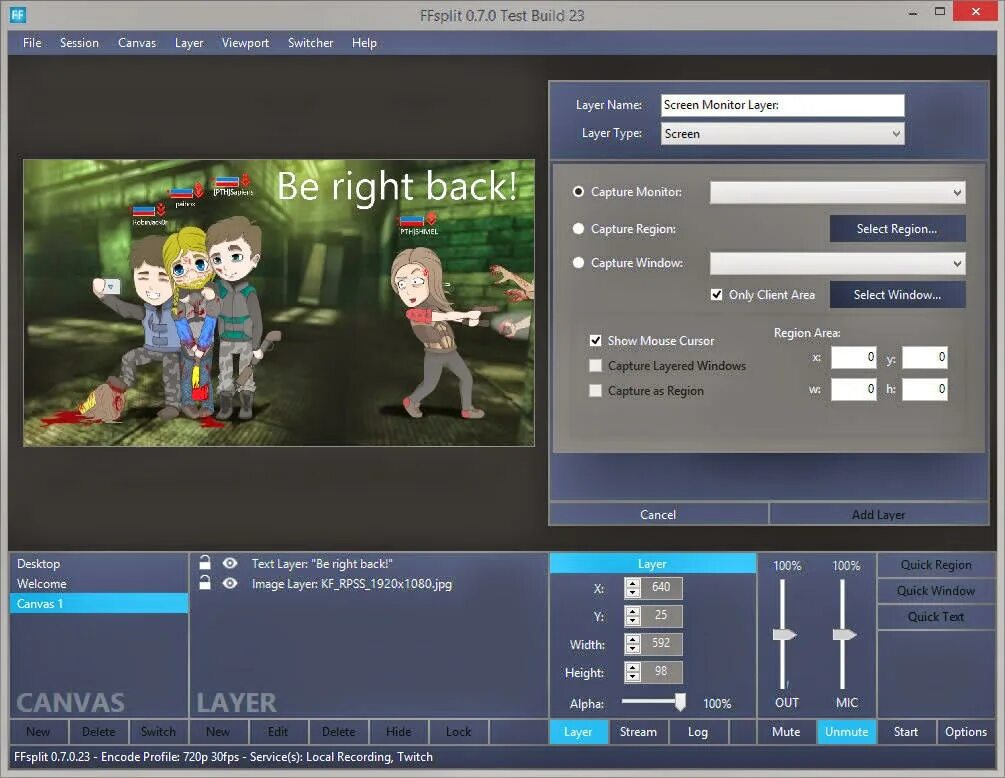This screenshot has height=778, width=1005.
Task: Click the Quick Region button
Action: (x=936, y=565)
